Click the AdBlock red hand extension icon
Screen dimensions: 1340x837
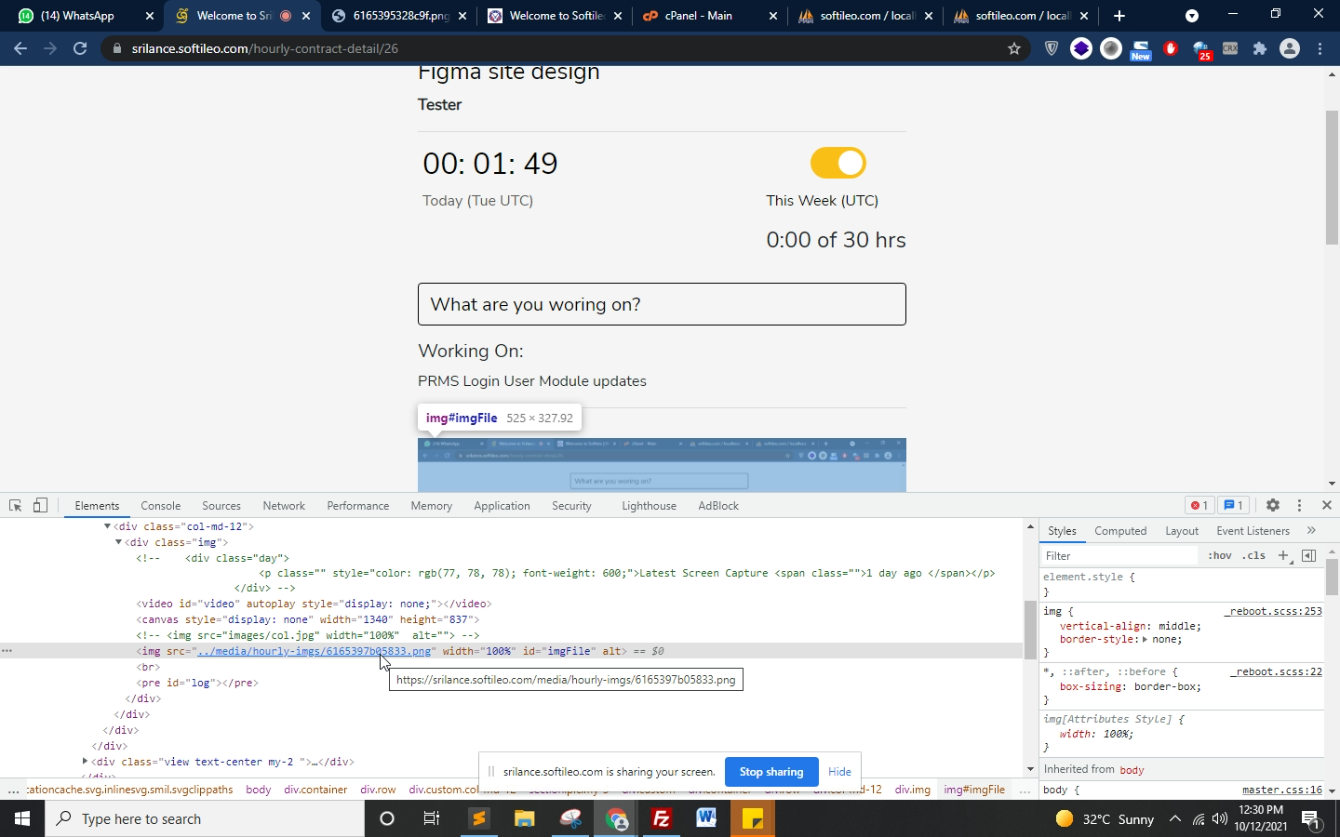pos(1171,48)
